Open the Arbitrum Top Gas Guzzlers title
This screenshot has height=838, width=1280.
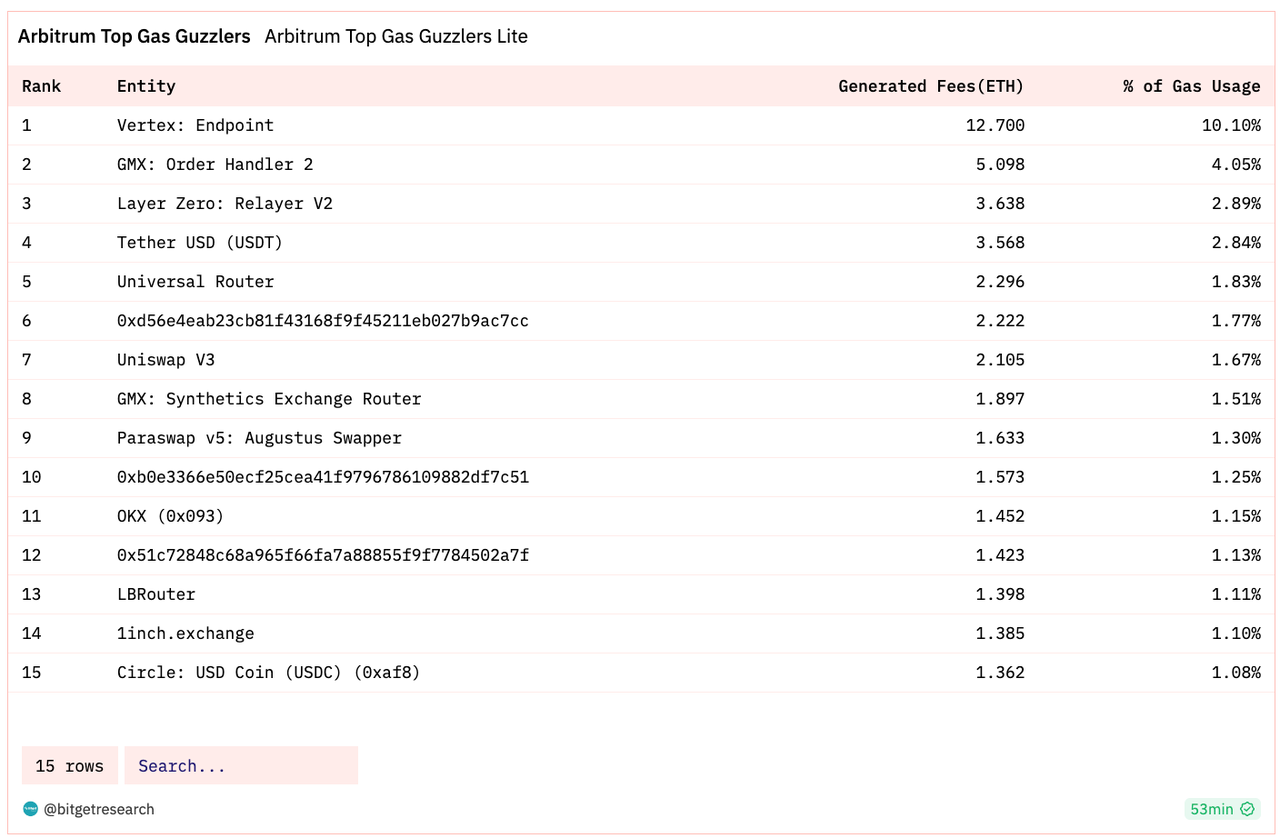pos(134,37)
